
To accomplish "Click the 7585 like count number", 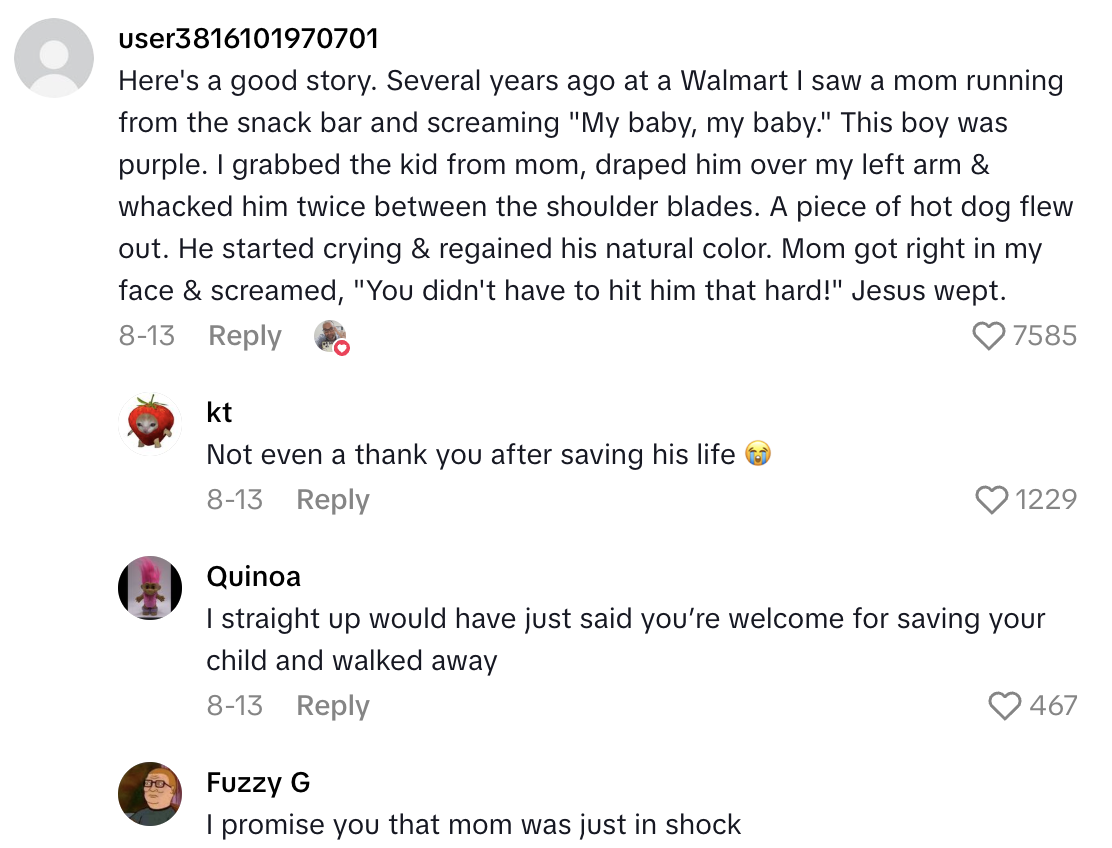I will (x=1047, y=337).
